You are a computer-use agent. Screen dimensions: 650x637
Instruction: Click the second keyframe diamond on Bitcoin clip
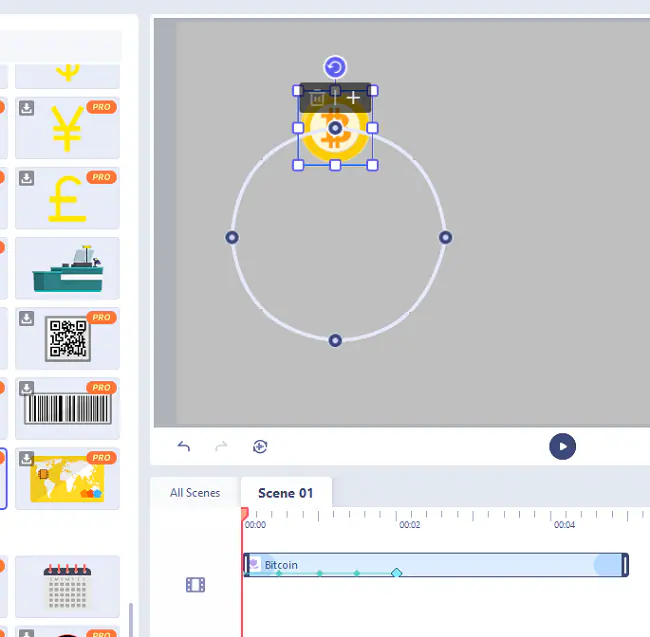point(320,573)
